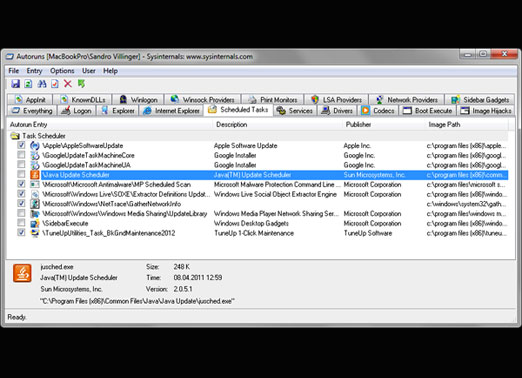The image size is (522, 378).
Task: Click the Task Scheduler folder icon
Action: point(15,136)
